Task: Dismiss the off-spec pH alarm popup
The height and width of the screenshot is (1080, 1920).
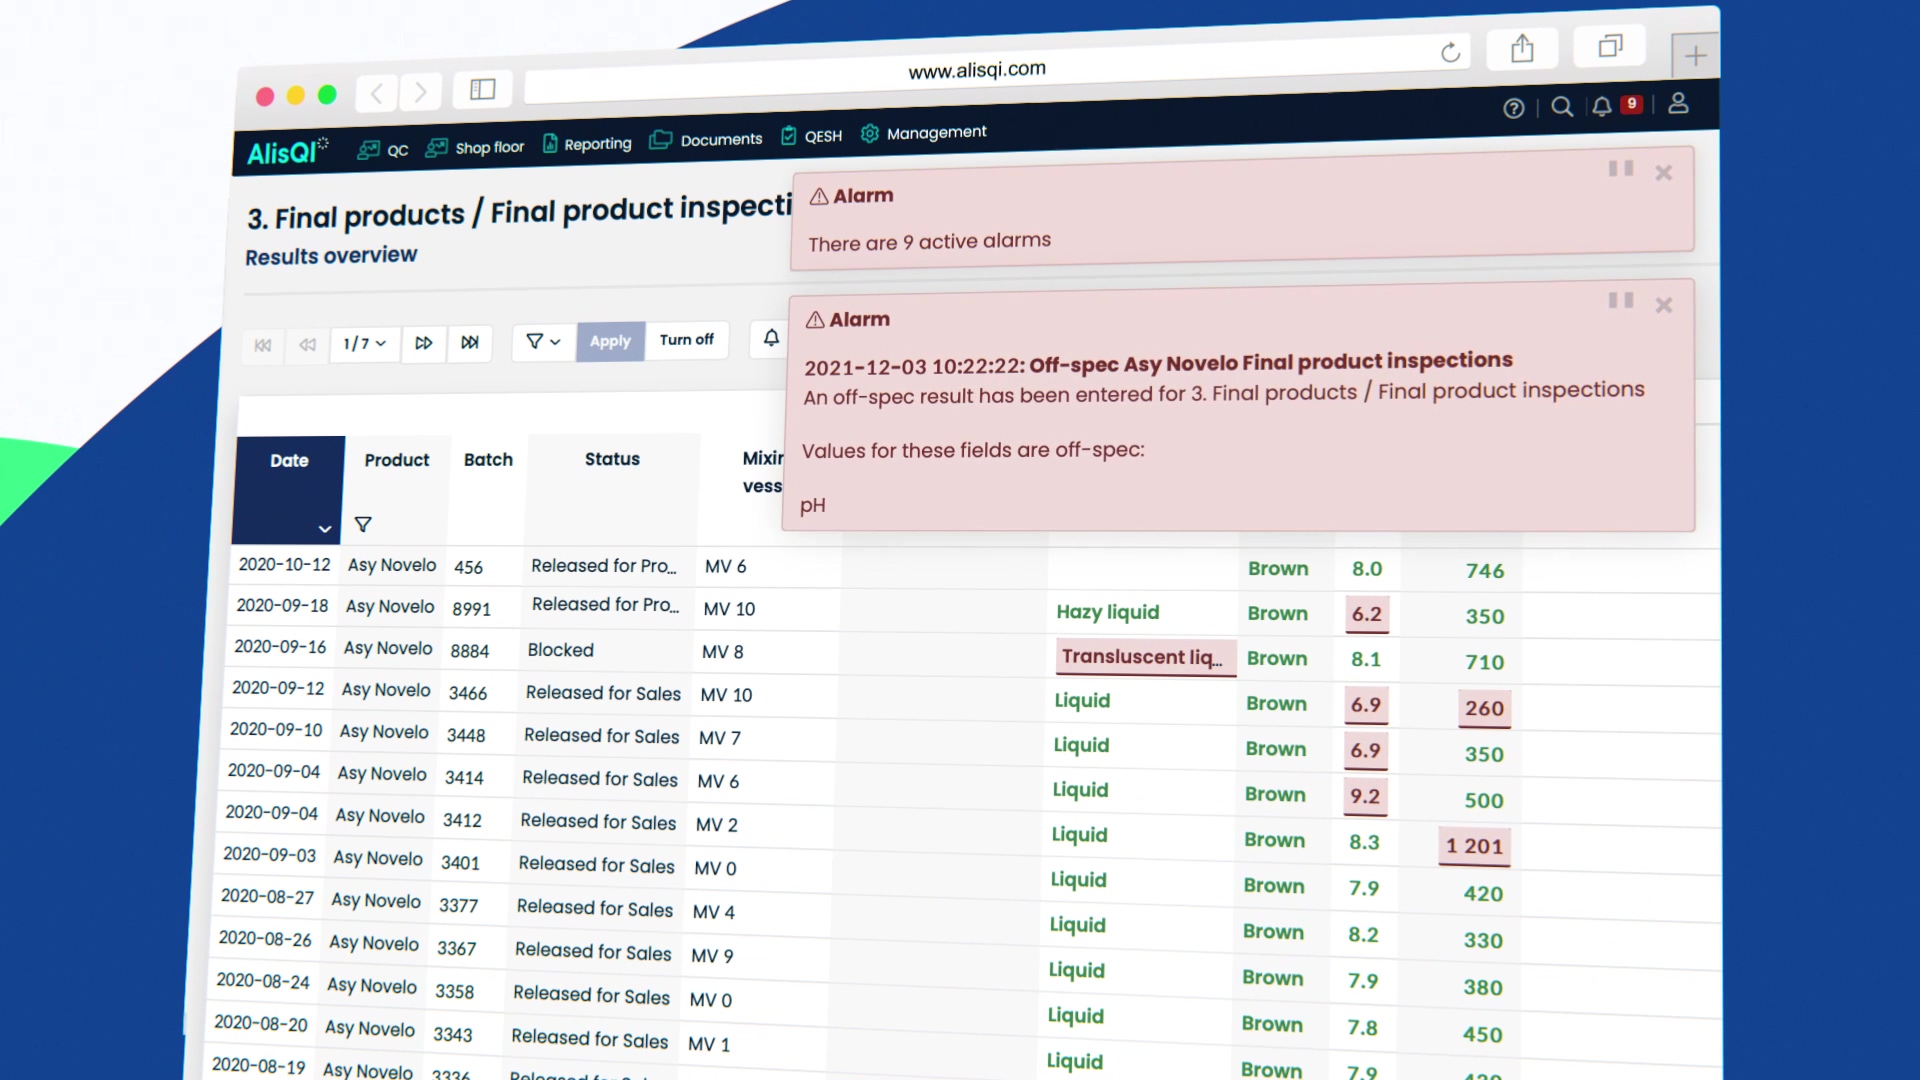Action: click(x=1663, y=305)
